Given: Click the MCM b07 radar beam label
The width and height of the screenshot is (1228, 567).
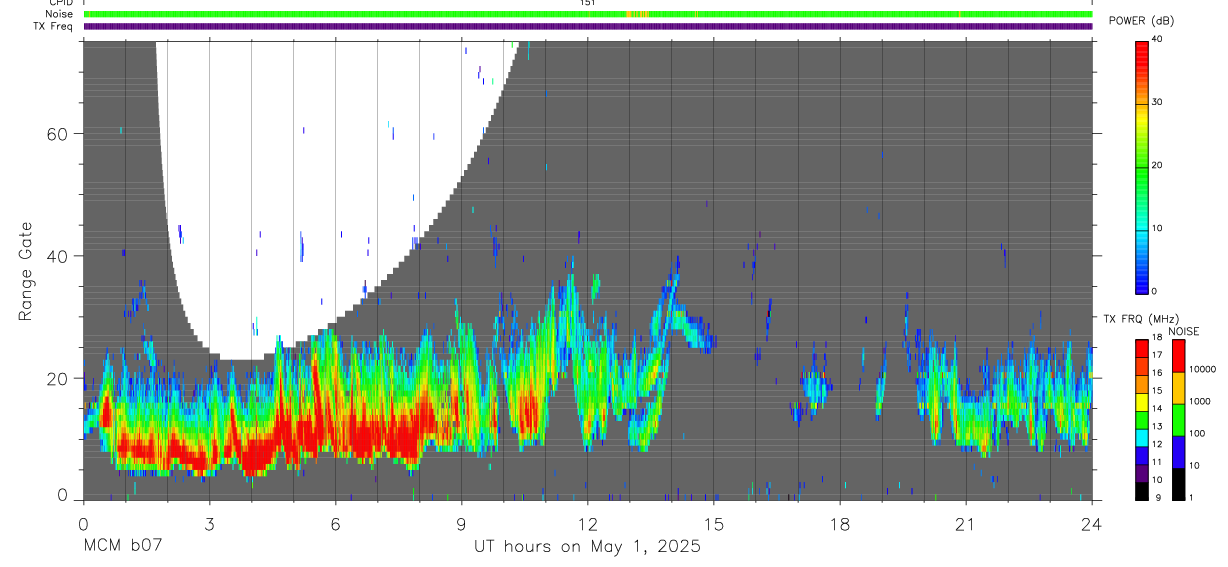Looking at the screenshot, I should coord(122,546).
